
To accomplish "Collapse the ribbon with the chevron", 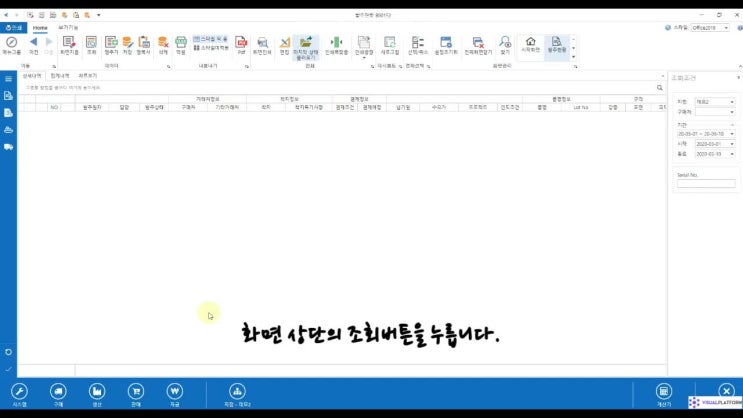I will pyautogui.click(x=740, y=66).
